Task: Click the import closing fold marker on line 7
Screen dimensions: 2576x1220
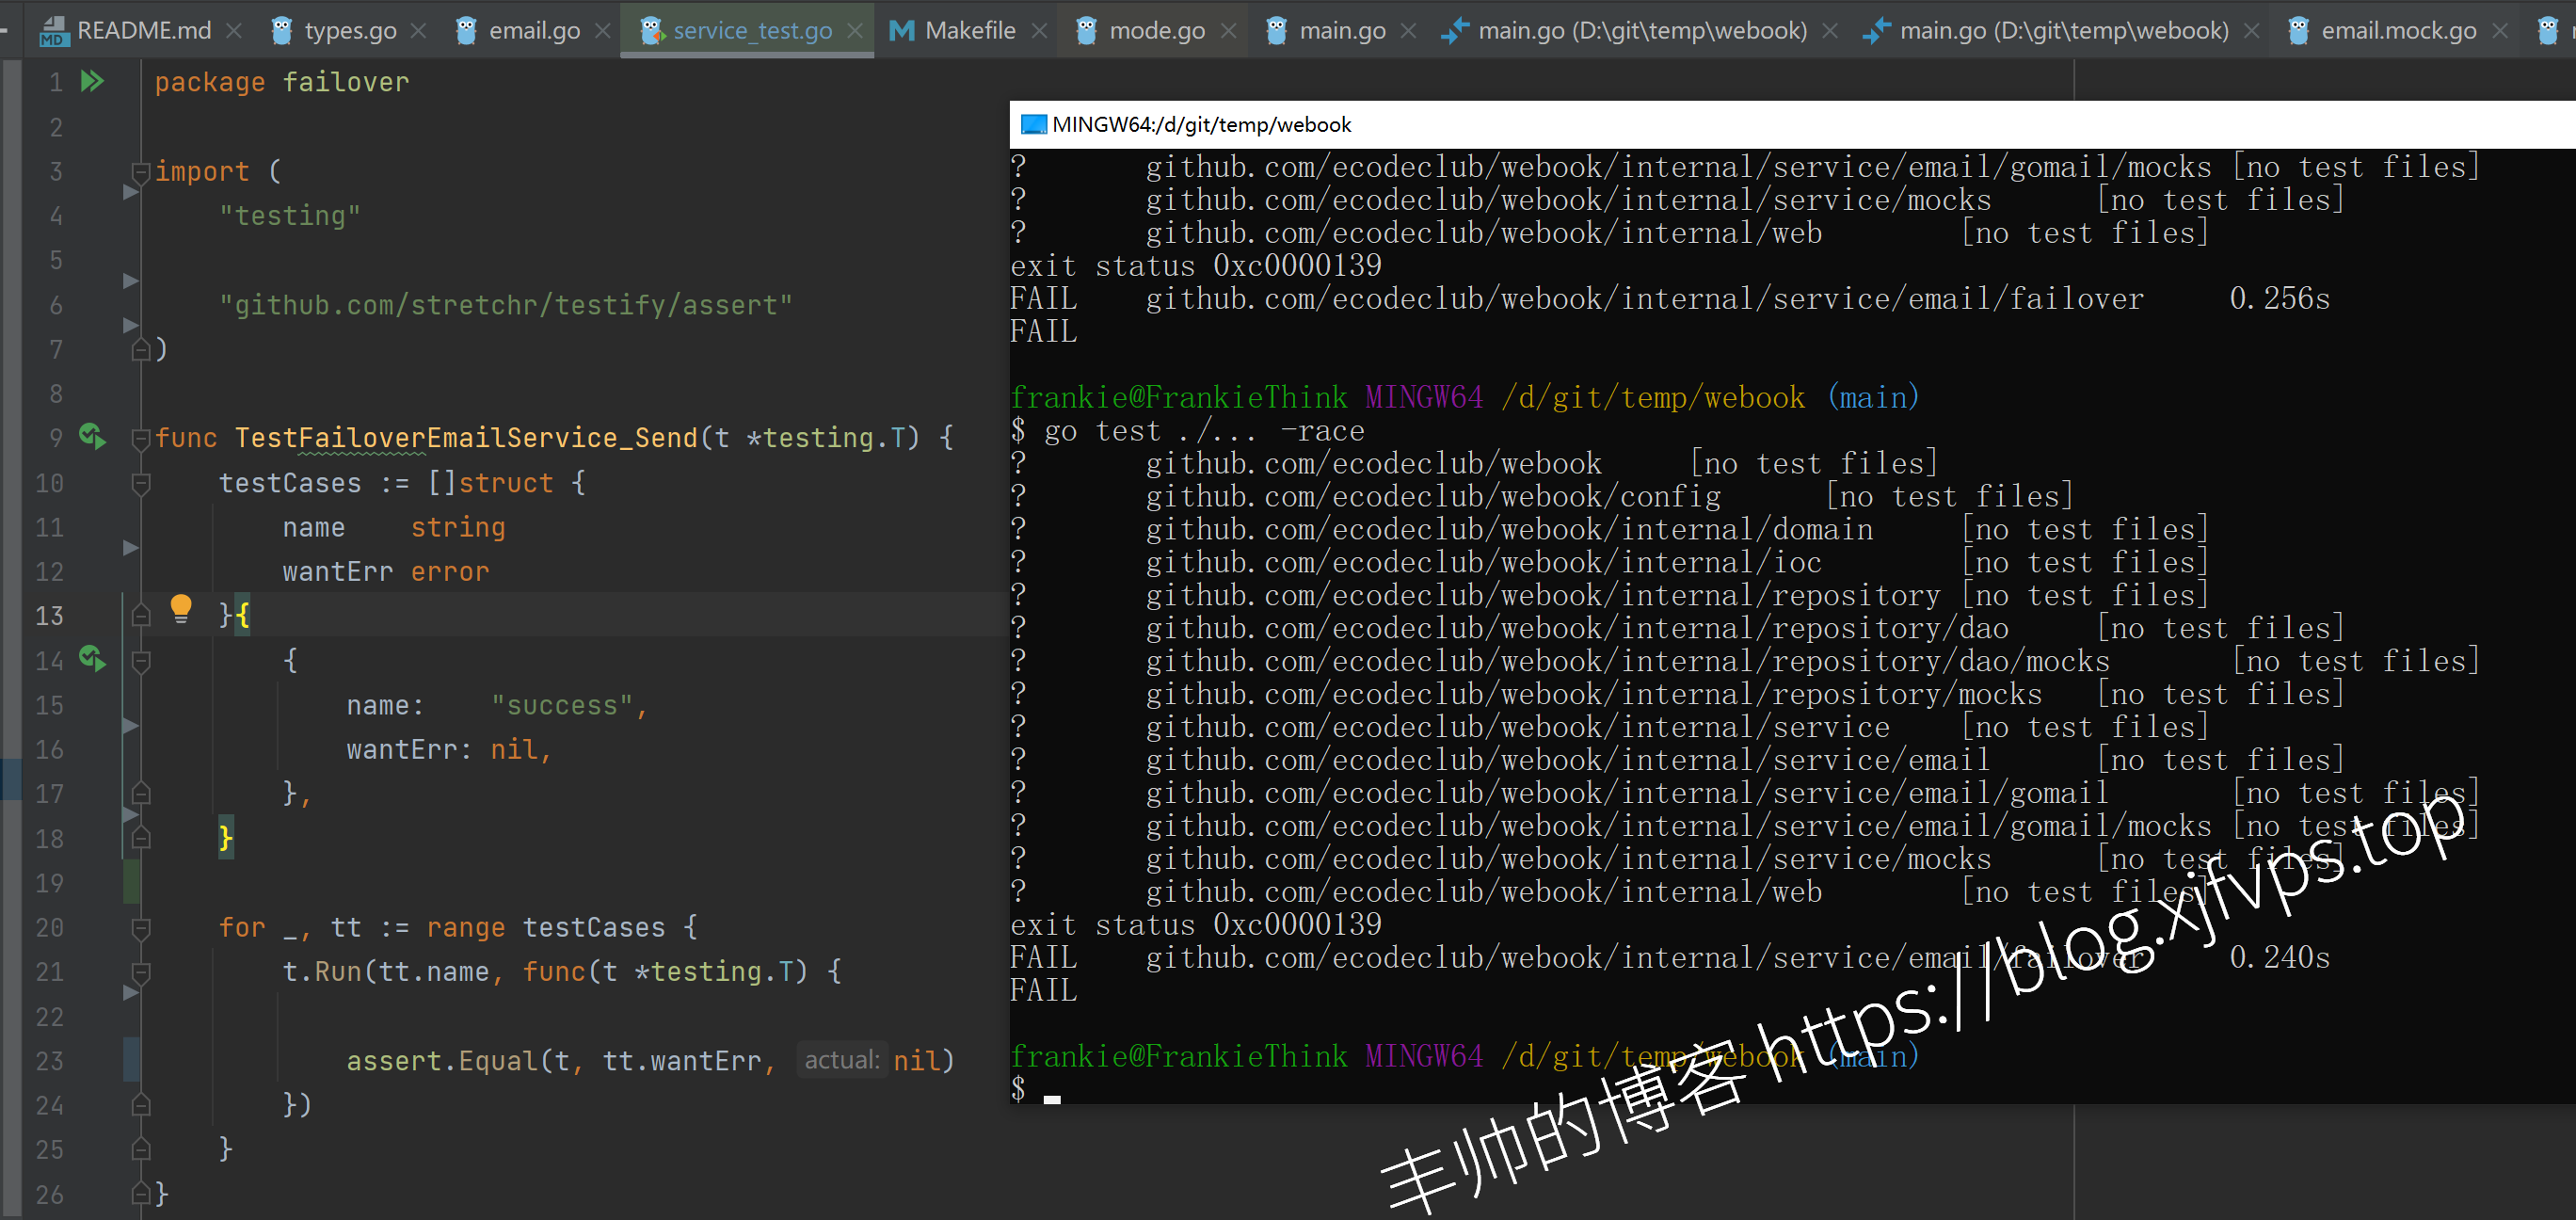Action: coord(141,349)
